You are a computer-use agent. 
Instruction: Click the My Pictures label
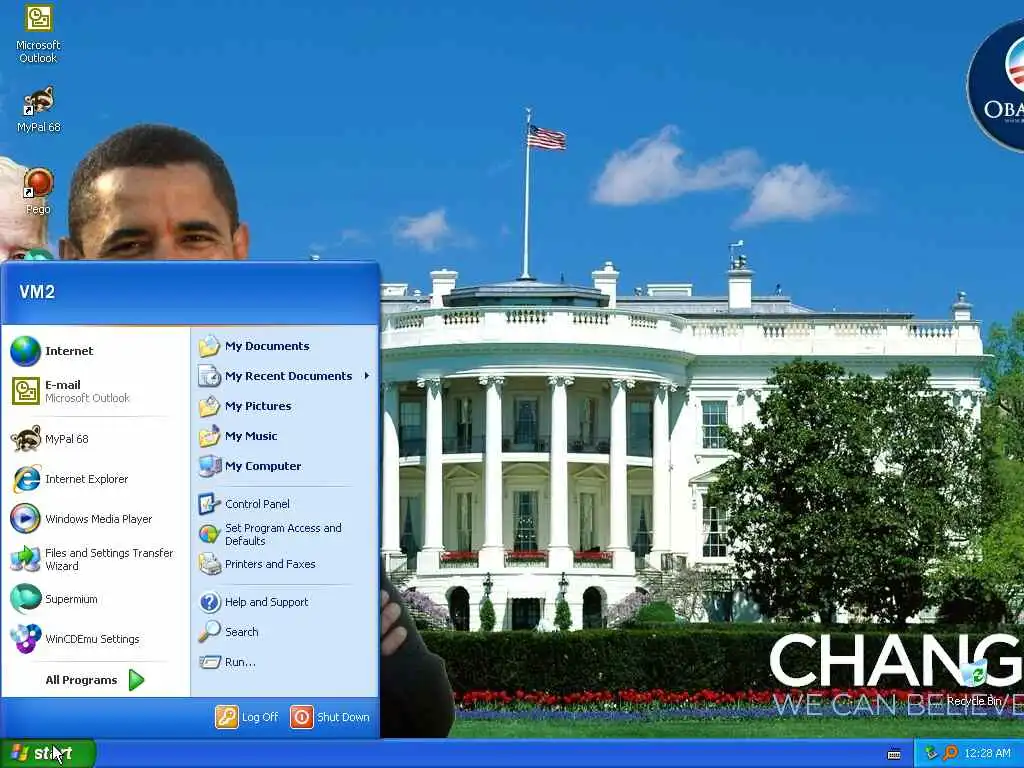pyautogui.click(x=258, y=406)
